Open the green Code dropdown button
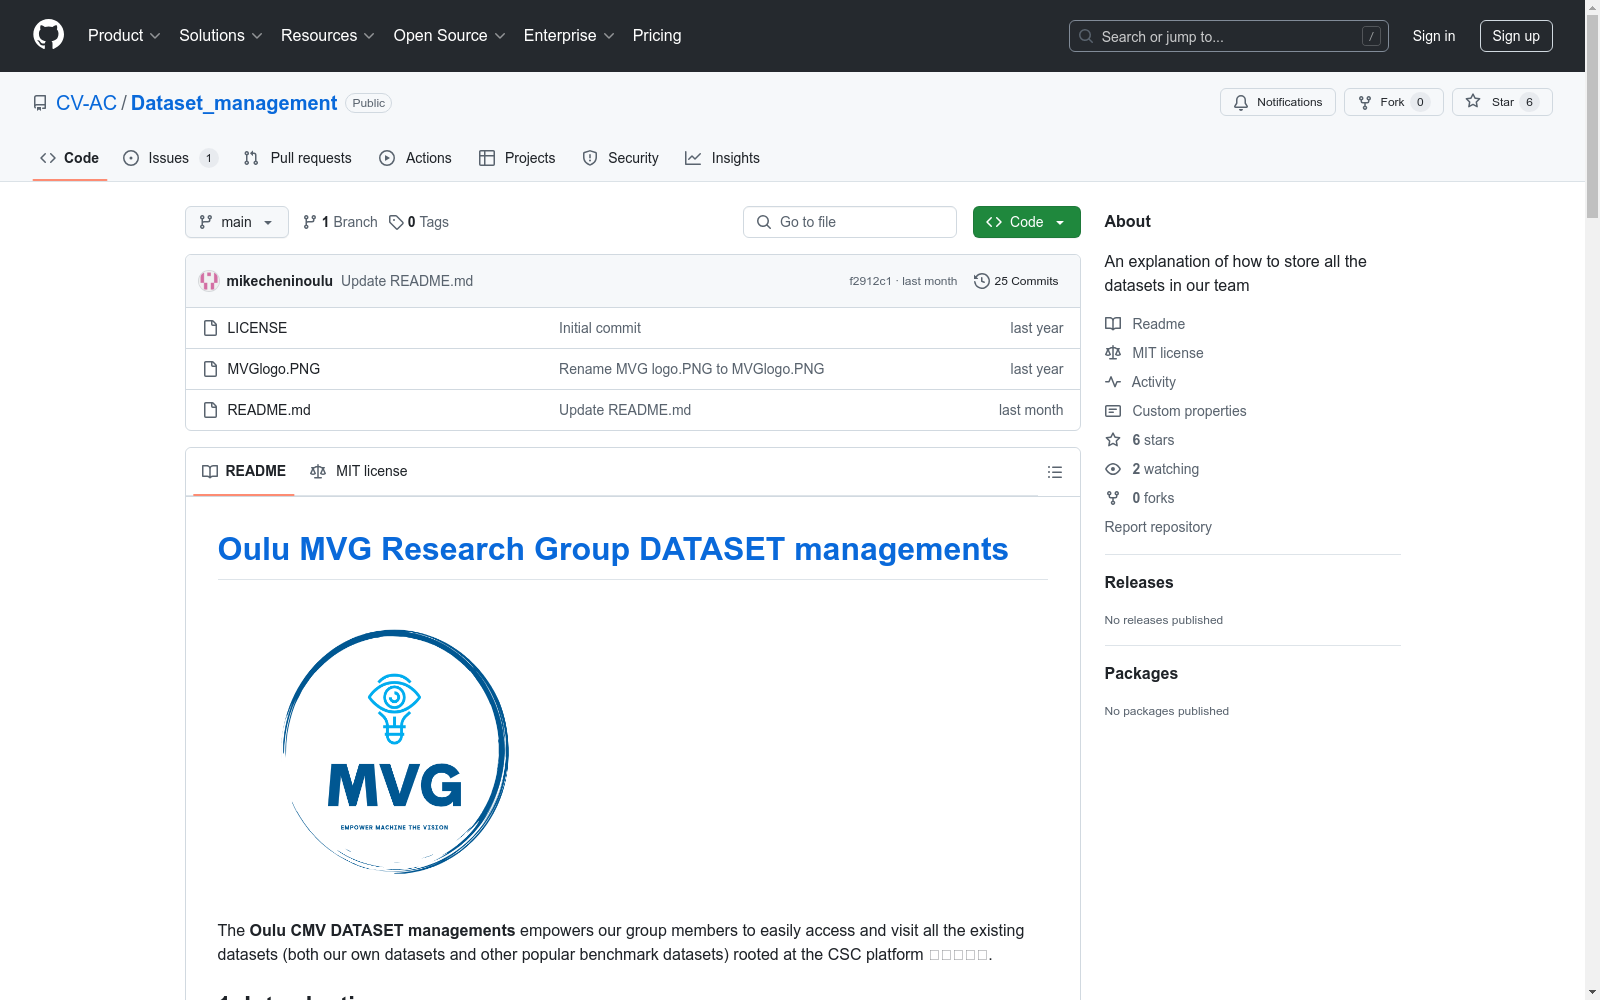1600x1000 pixels. (x=1026, y=222)
